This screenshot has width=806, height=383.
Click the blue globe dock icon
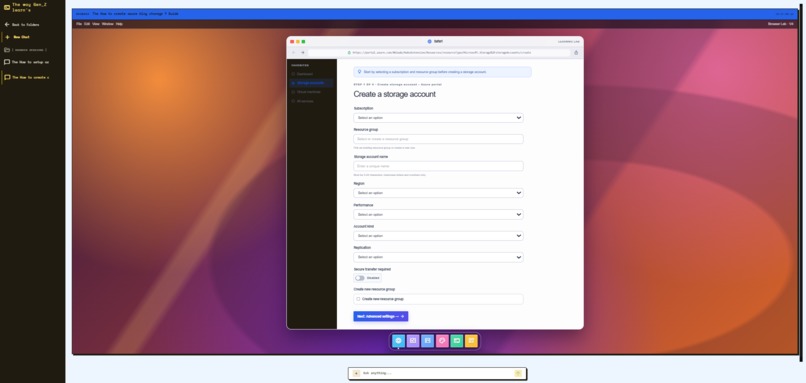click(x=398, y=341)
